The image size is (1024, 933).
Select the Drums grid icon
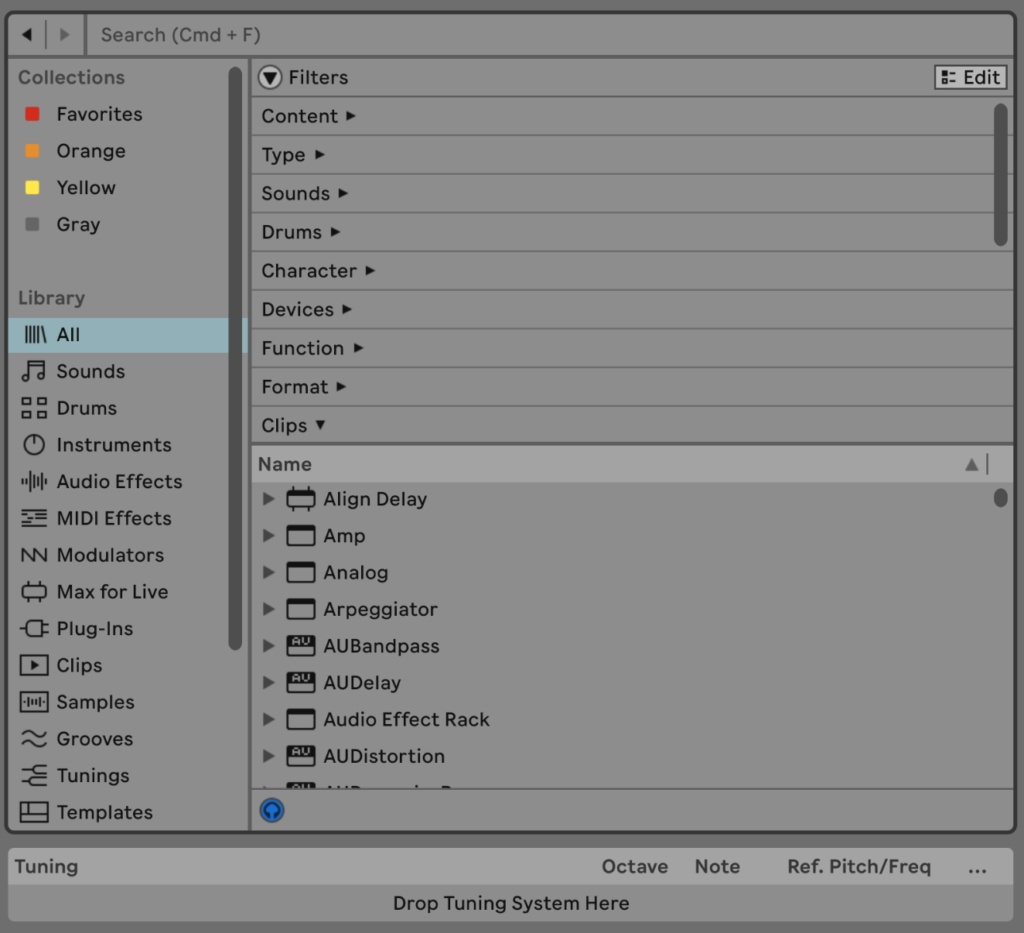click(x=34, y=408)
